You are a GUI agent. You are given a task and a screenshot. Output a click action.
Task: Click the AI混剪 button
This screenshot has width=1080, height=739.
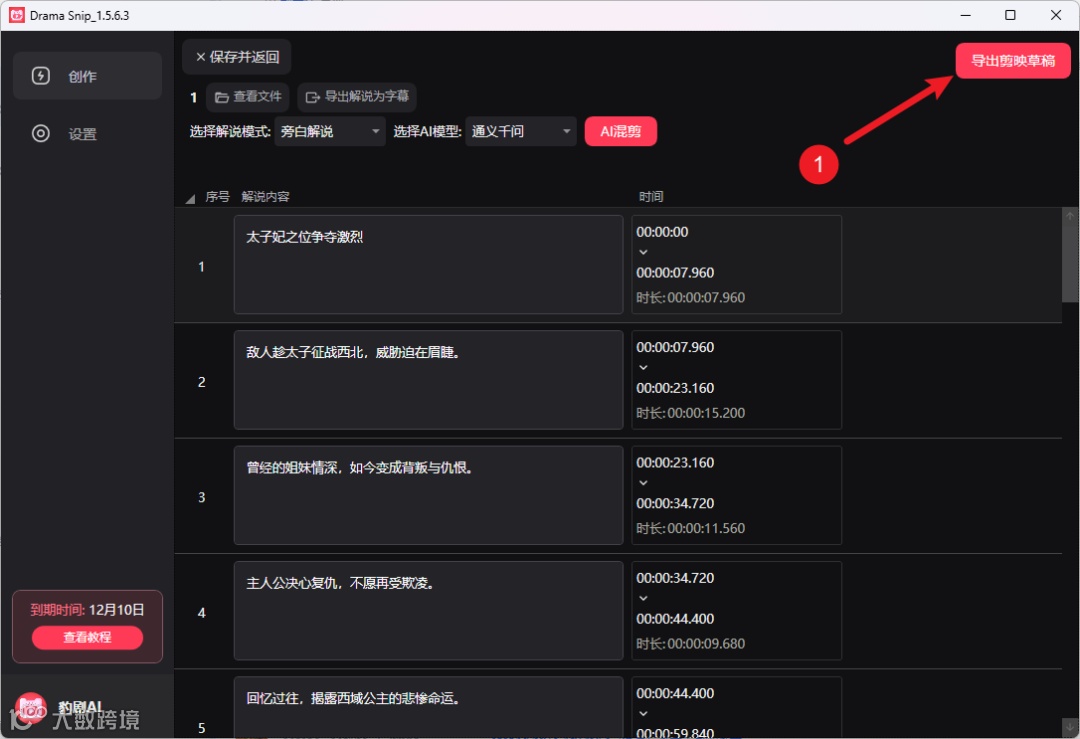621,132
